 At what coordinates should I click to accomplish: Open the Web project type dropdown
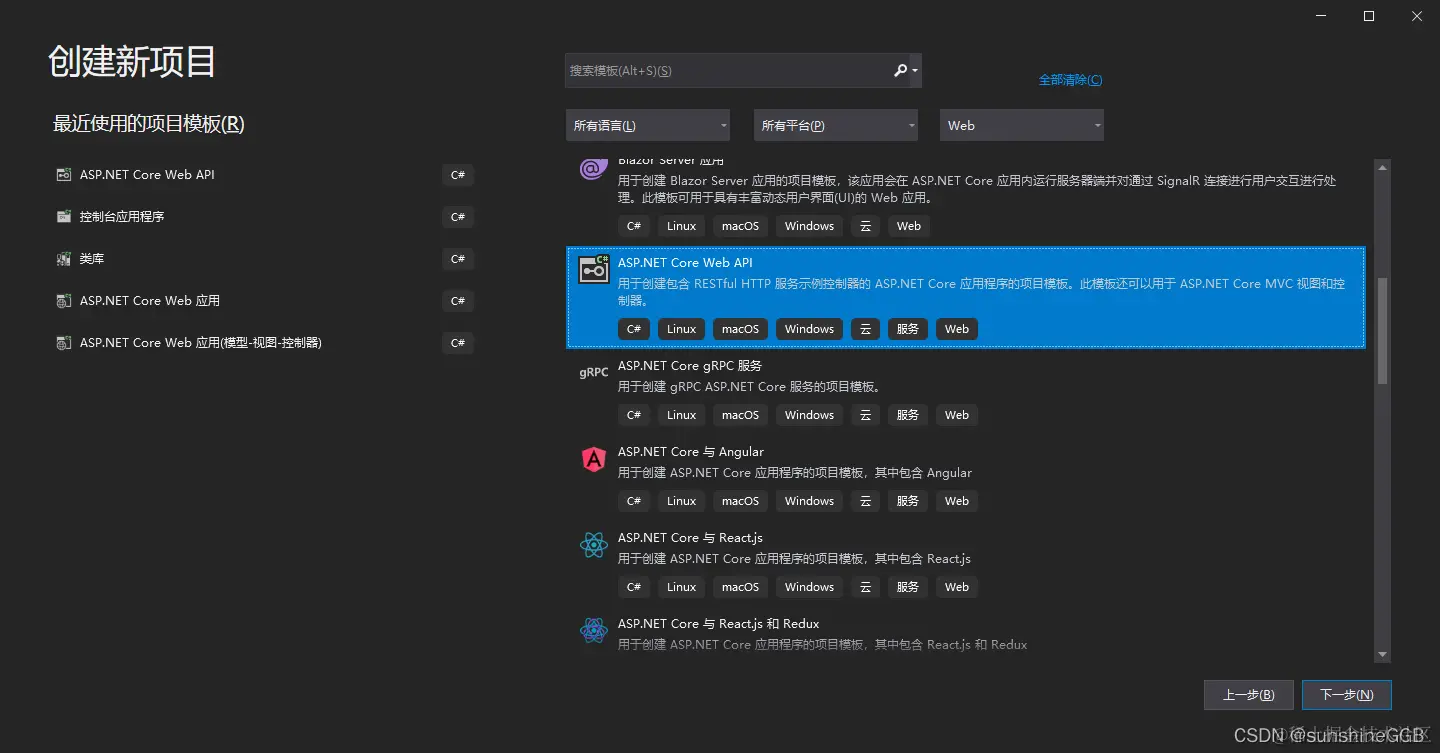click(1022, 125)
